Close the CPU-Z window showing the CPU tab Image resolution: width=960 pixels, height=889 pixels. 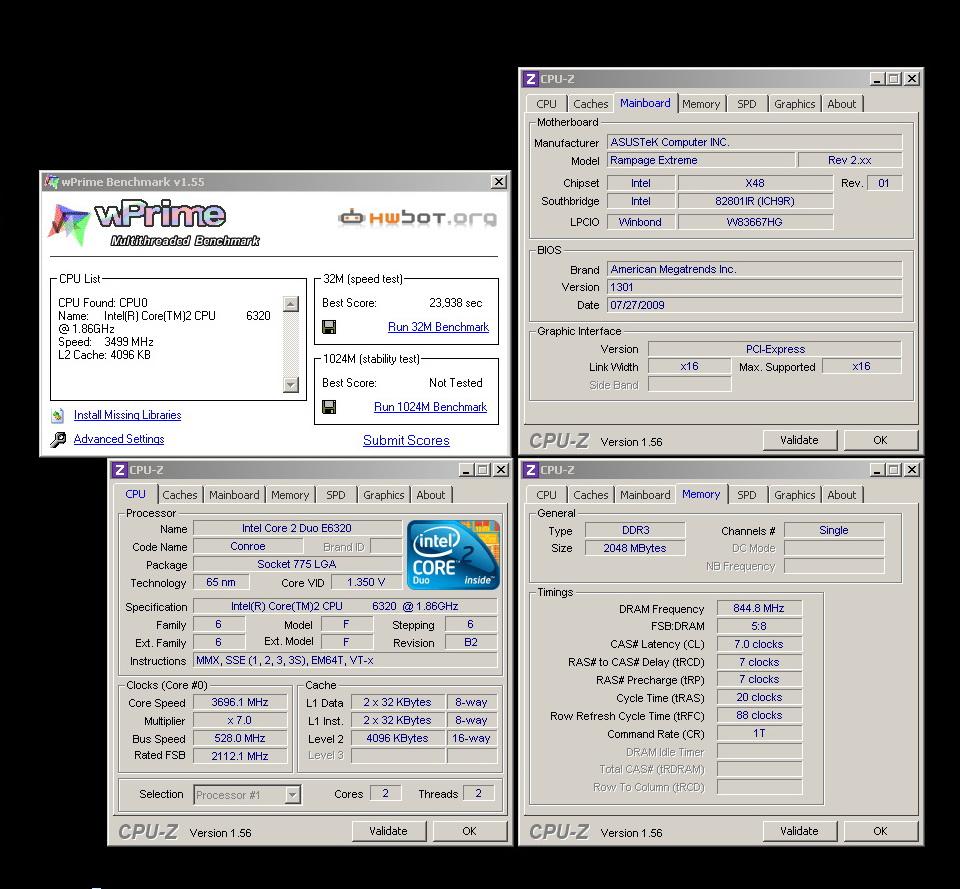click(x=501, y=470)
